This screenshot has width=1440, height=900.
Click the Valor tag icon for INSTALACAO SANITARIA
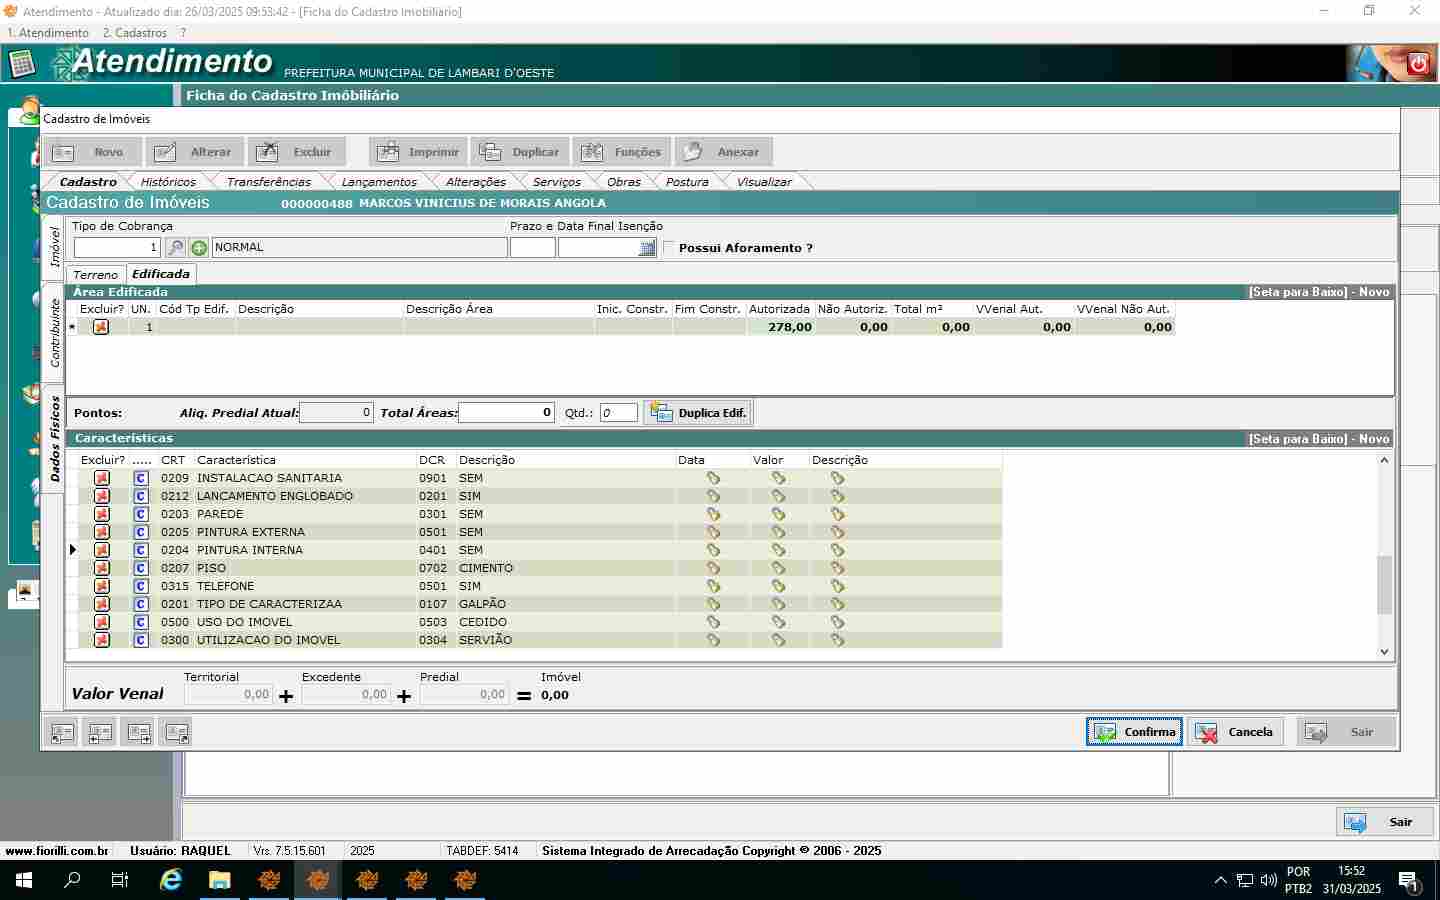[778, 478]
